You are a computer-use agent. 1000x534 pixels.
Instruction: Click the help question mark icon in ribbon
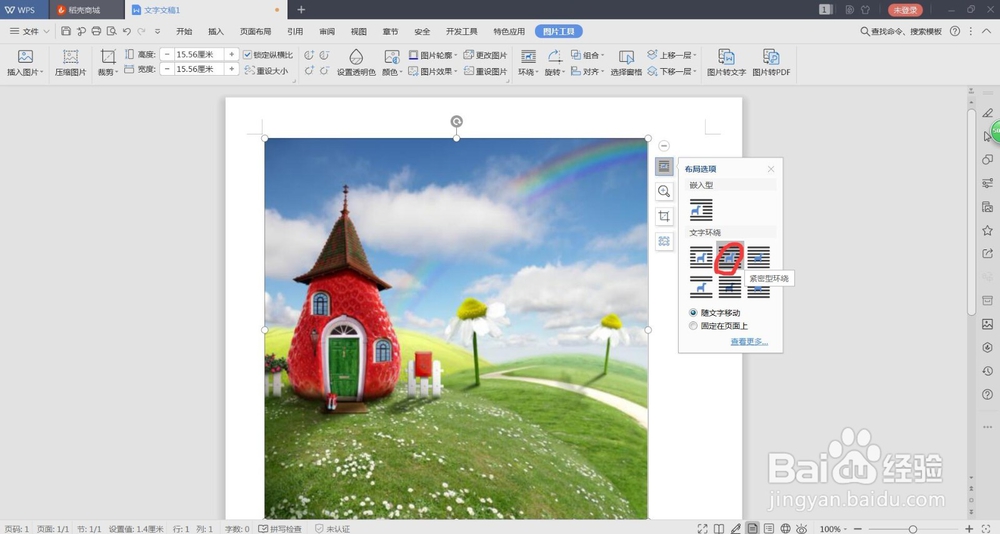pos(955,31)
